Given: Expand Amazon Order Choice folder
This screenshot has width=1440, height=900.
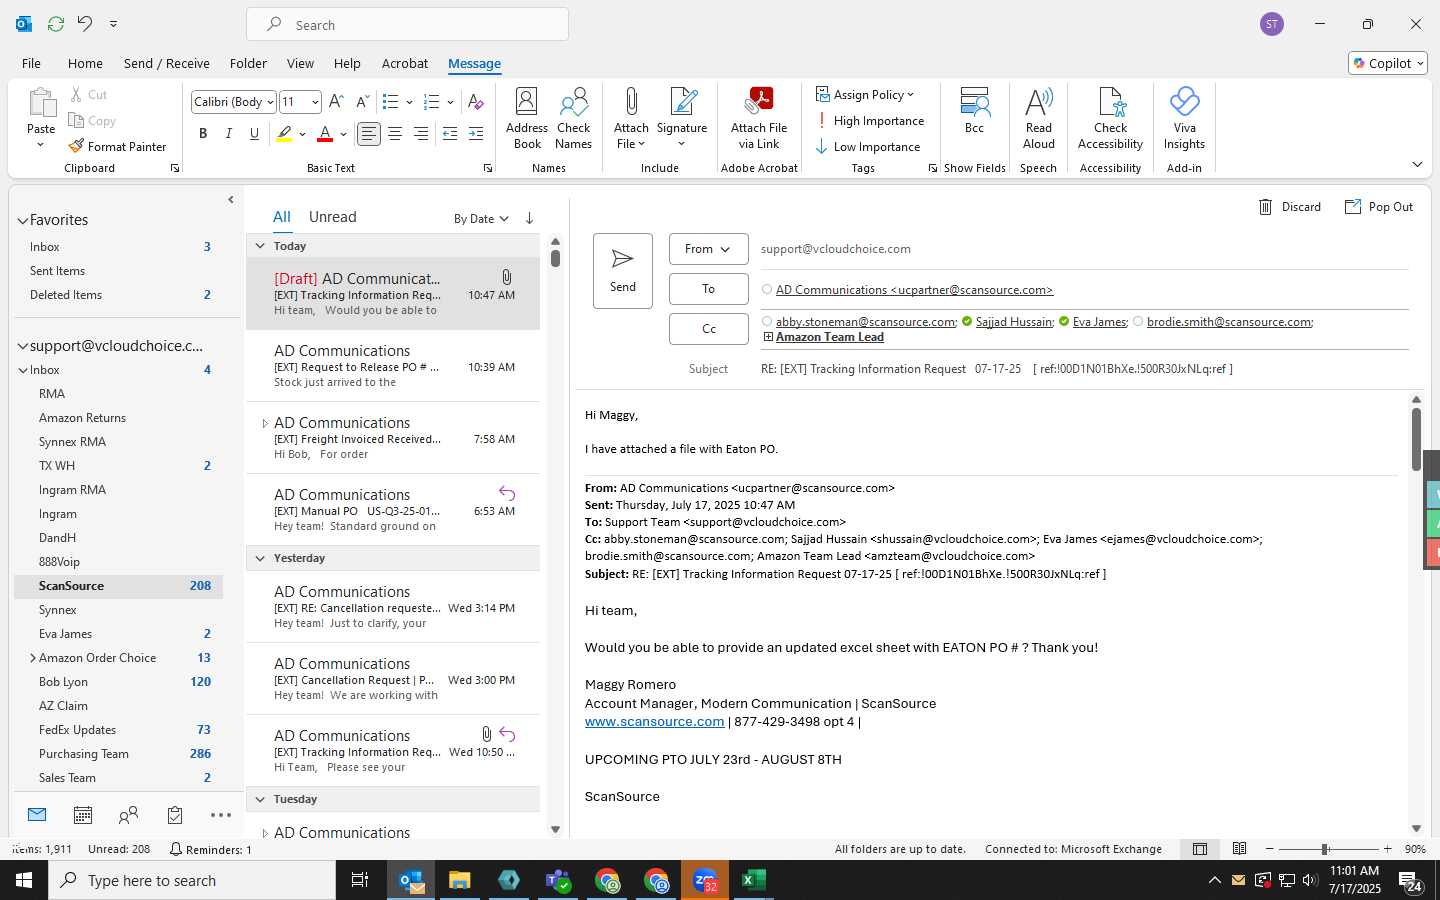Looking at the screenshot, I should point(33,658).
